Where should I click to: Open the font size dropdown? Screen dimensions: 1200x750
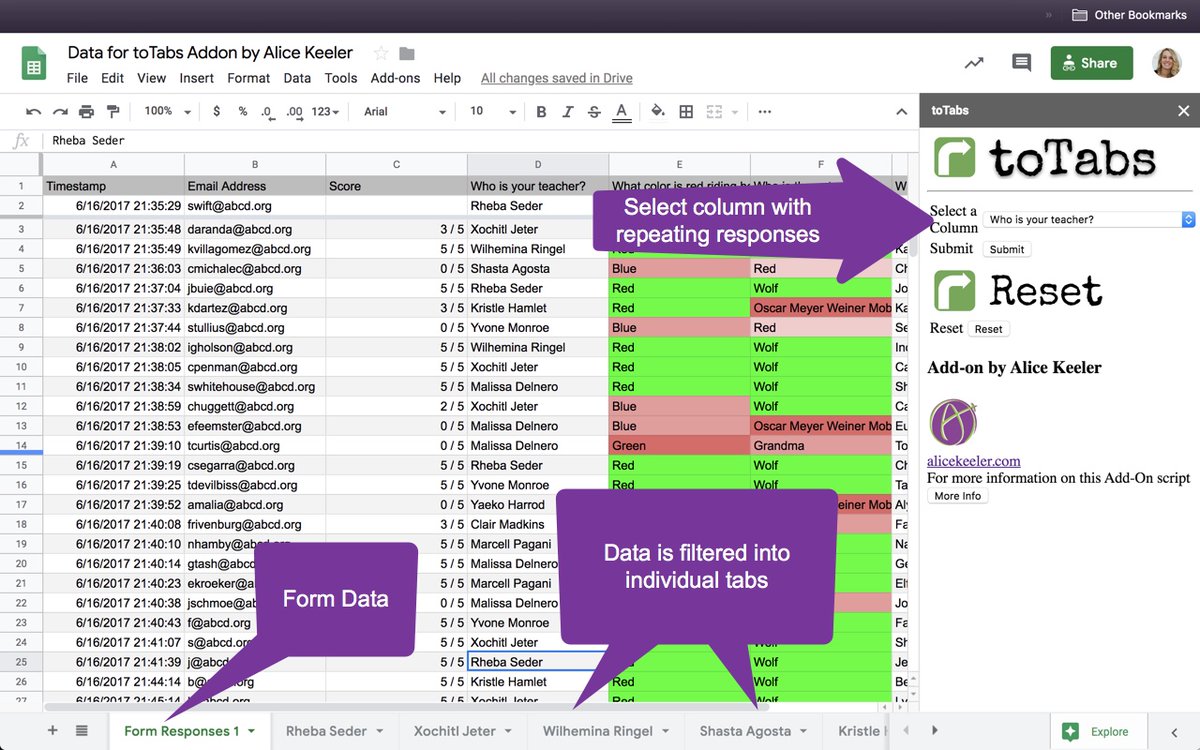coord(493,111)
